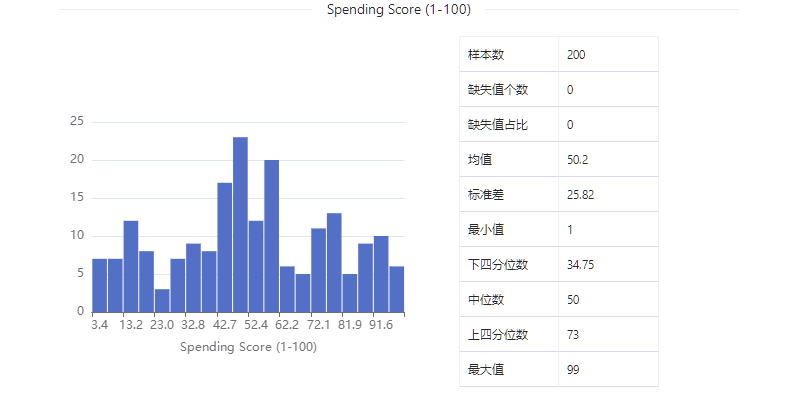
Task: Click the last bar at the chart's right end
Action: pyautogui.click(x=396, y=289)
